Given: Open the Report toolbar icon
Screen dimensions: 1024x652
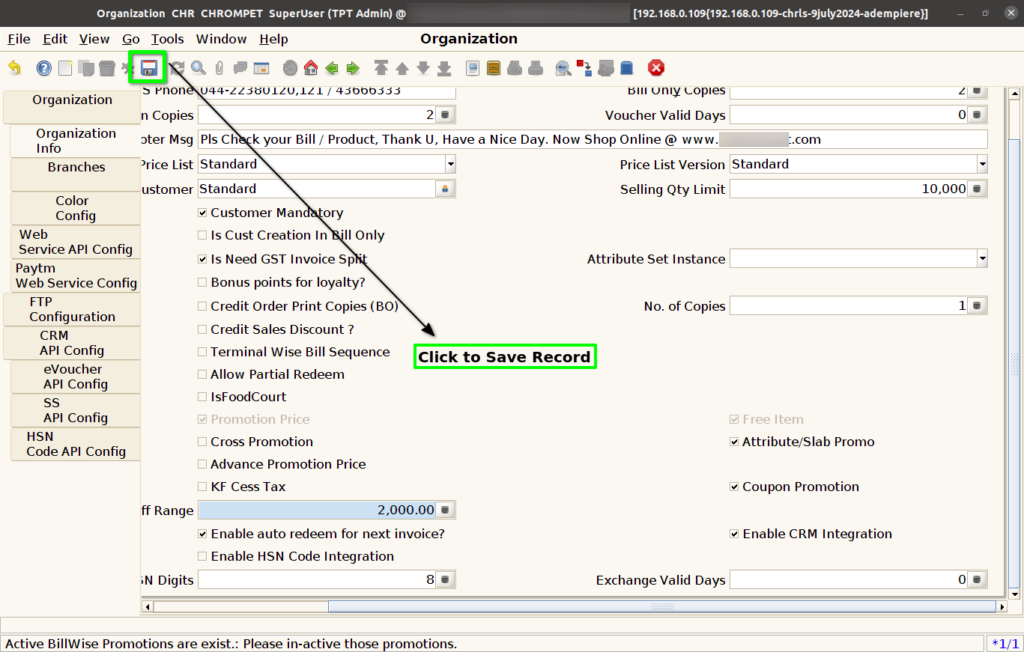Looking at the screenshot, I should pyautogui.click(x=473, y=68).
